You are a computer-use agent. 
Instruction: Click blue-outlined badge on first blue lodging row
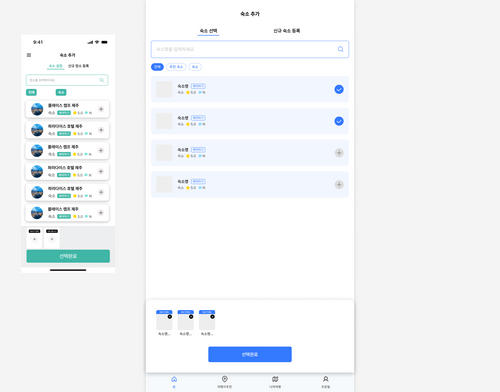(x=198, y=86)
